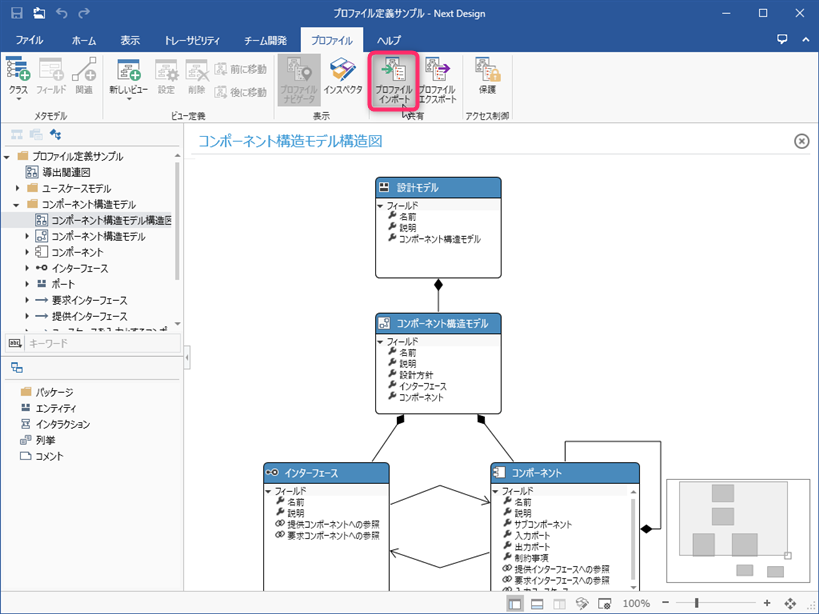The width and height of the screenshot is (819, 614).
Task: Open the ホーム ribbon tab
Action: point(84,39)
